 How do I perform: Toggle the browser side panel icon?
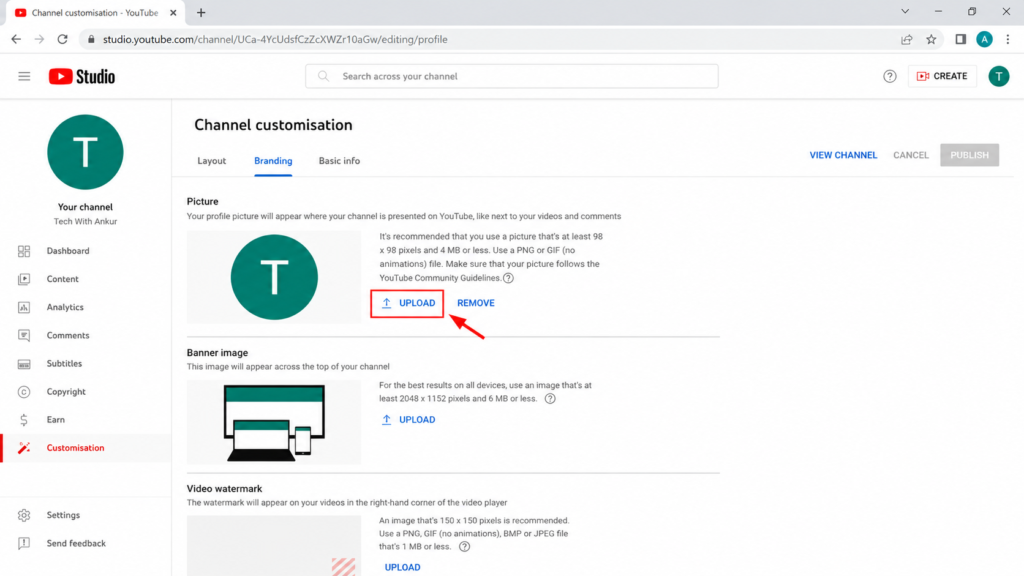click(x=960, y=39)
